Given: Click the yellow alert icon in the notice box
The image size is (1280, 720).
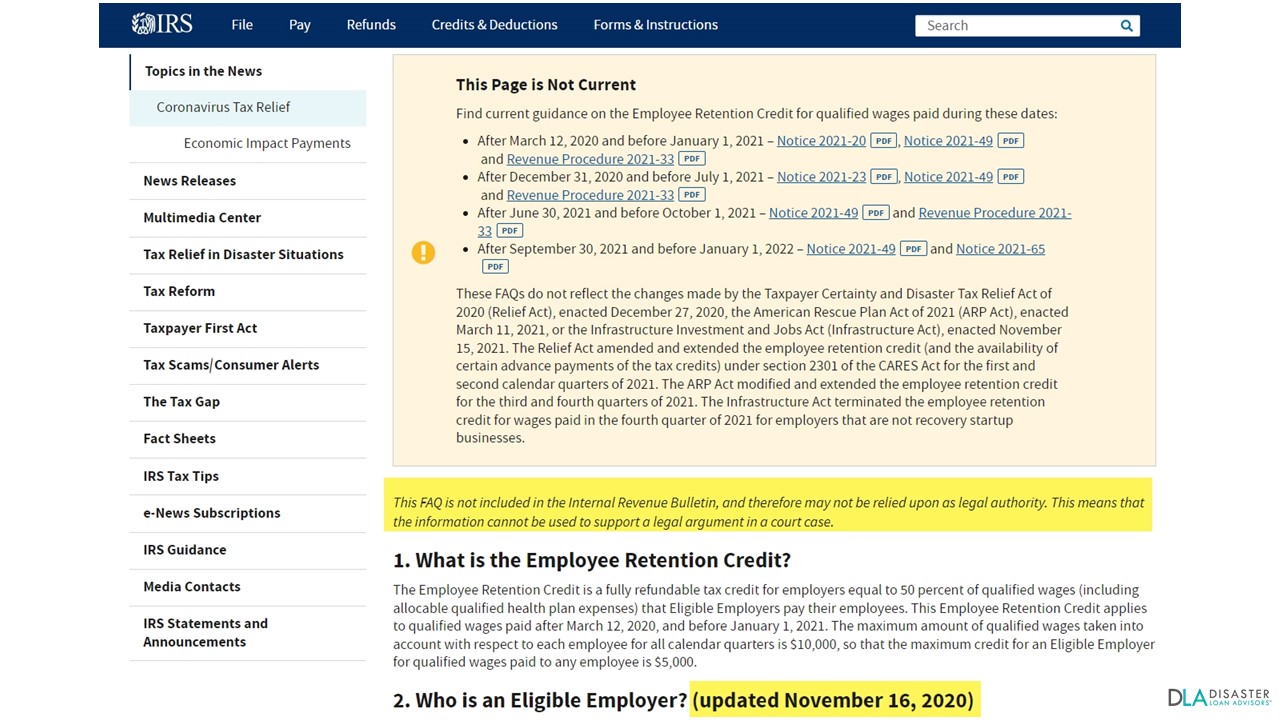Looking at the screenshot, I should pyautogui.click(x=423, y=253).
